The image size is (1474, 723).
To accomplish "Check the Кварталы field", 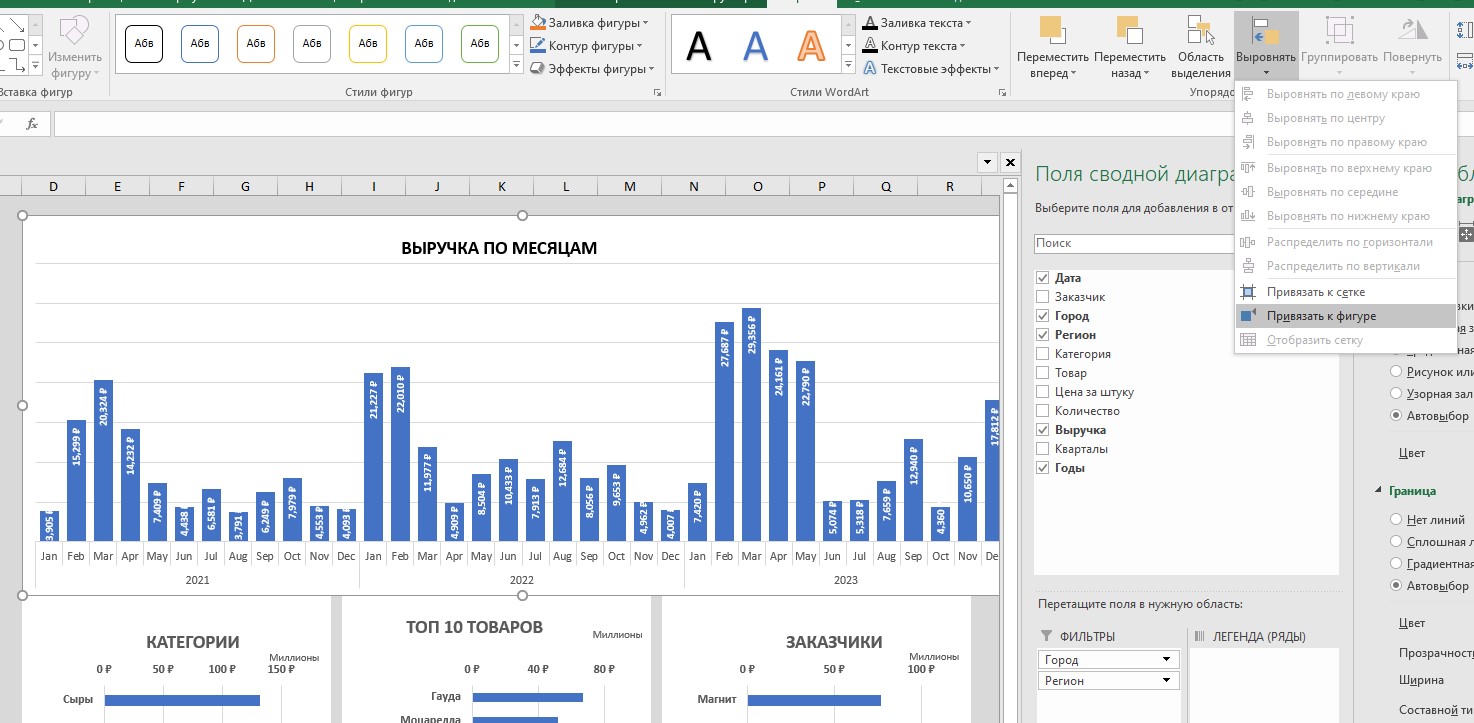I will [x=1043, y=449].
